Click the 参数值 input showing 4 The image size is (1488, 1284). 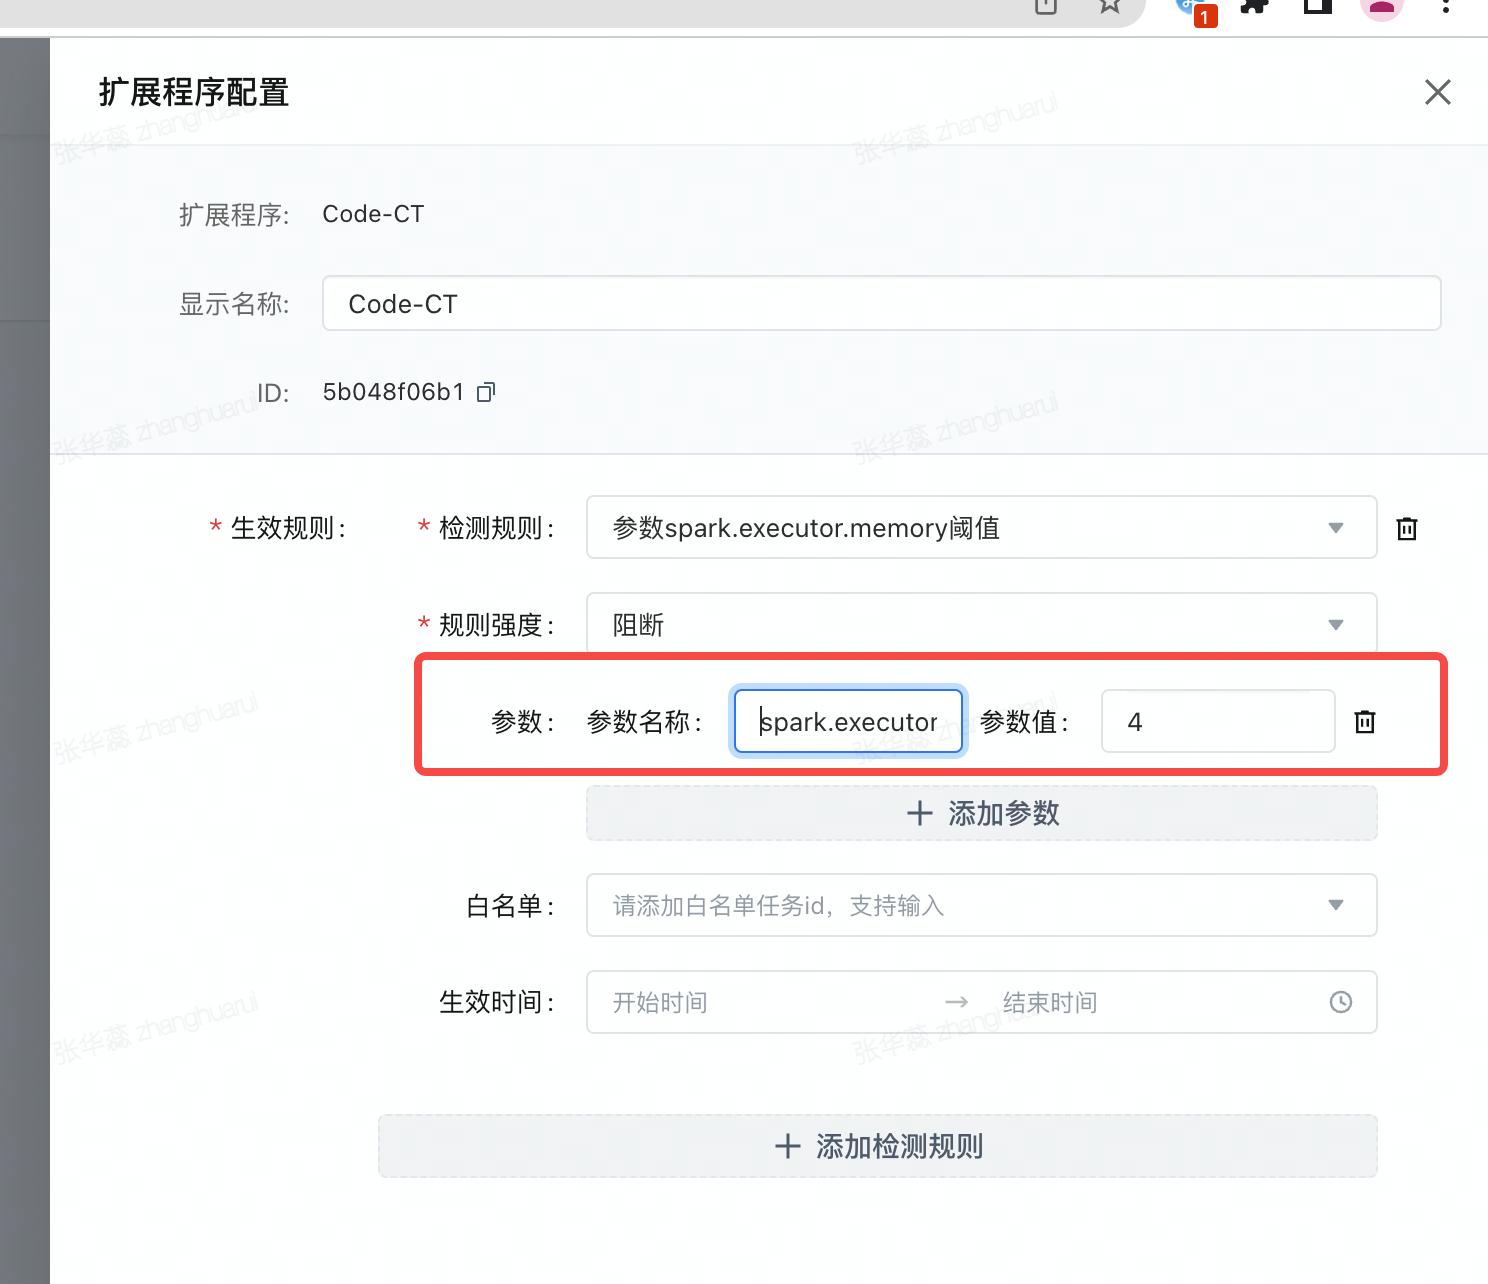point(1217,721)
